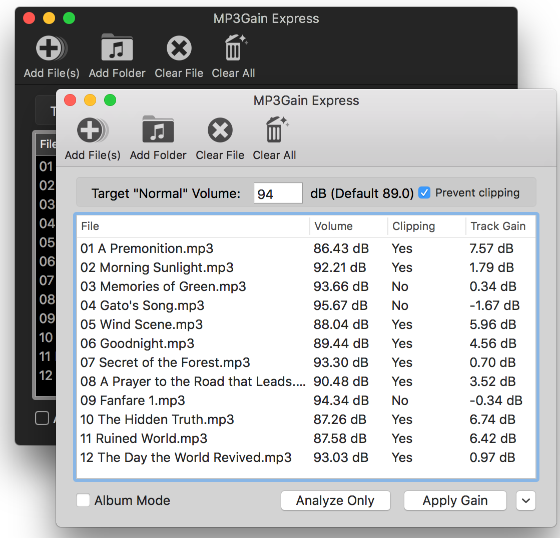Select row 01 A Premonition.mp3

tap(306, 248)
